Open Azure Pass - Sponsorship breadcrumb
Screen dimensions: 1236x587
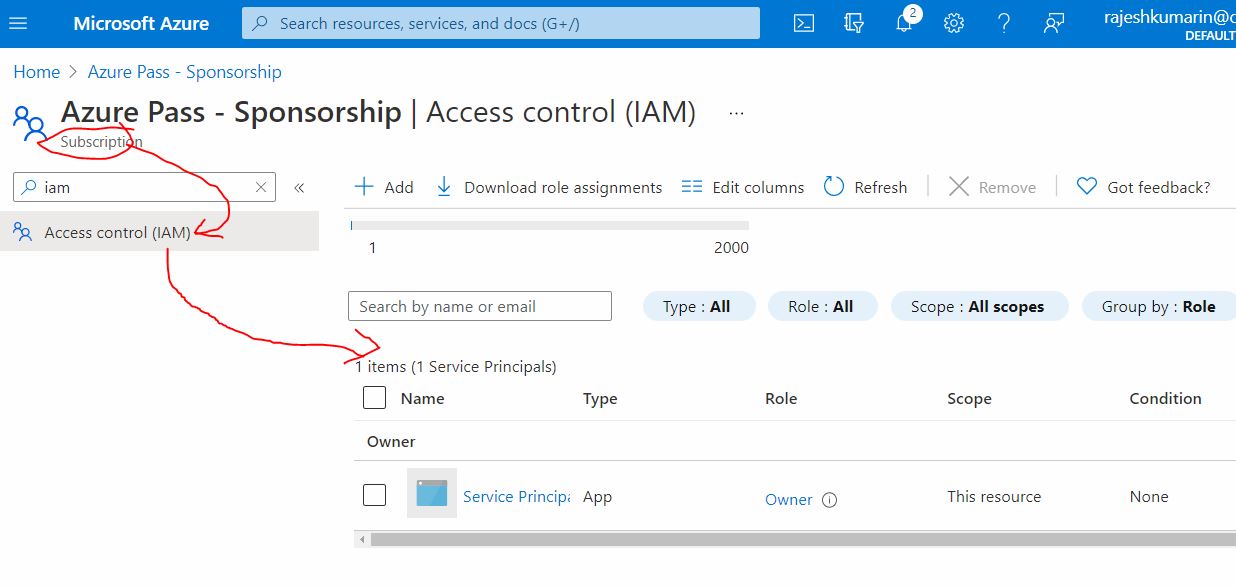(185, 72)
